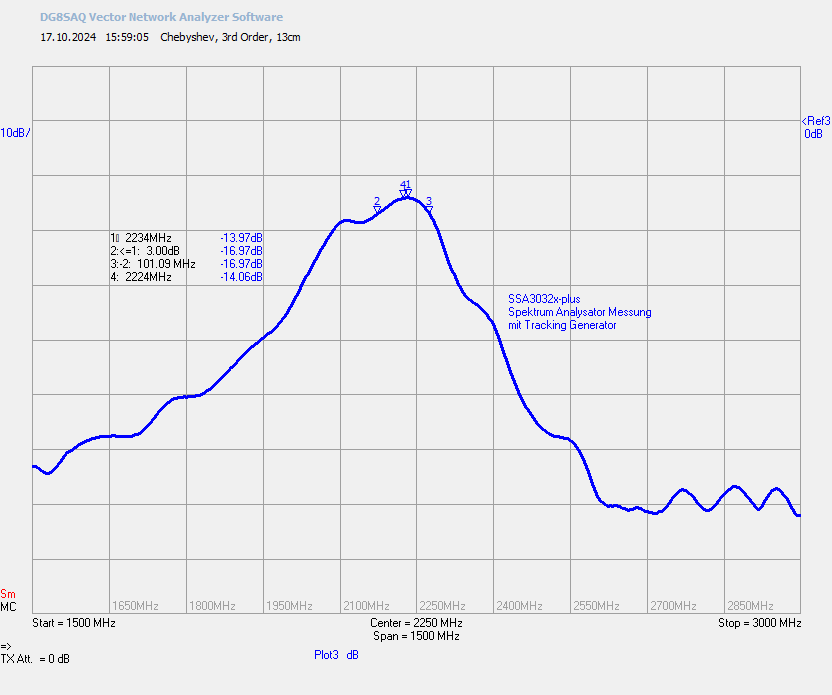Select the 10dB/ scale label
832x695 pixels.
pyautogui.click(x=15, y=133)
